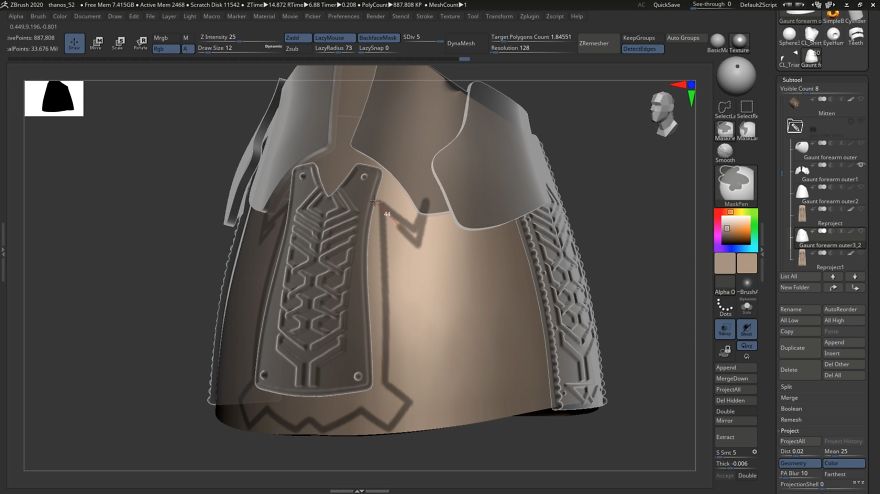Expand the Boolean section
The image size is (880, 494).
[x=791, y=409]
